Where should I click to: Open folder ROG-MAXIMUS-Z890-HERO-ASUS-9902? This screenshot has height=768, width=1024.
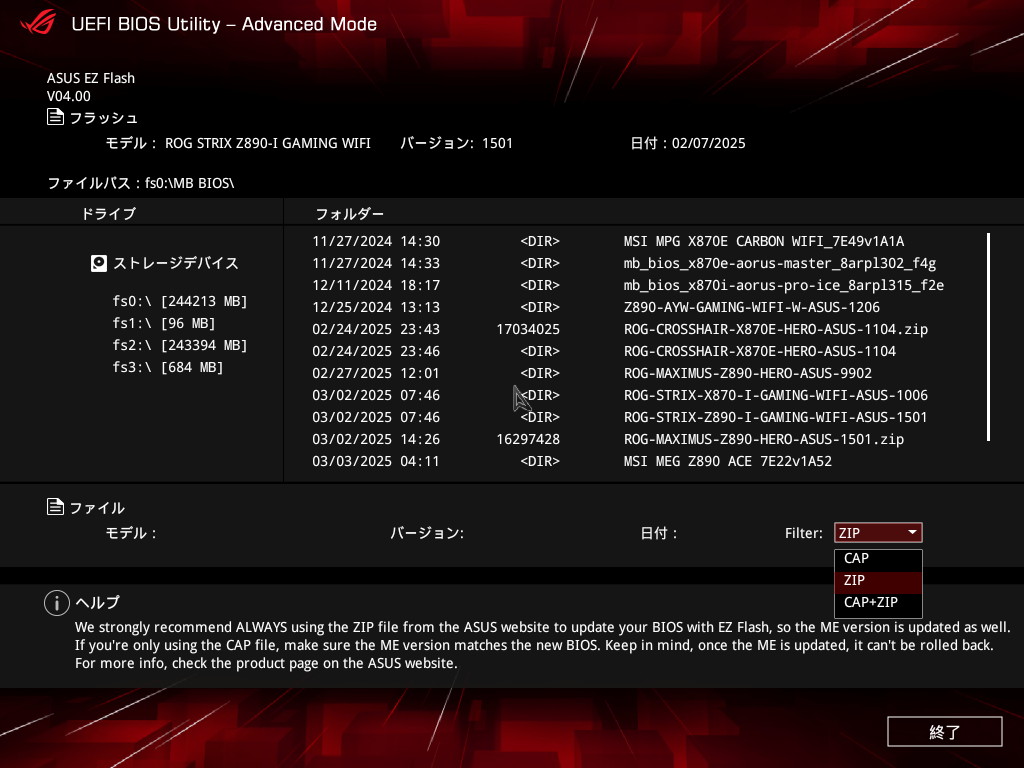click(x=748, y=374)
